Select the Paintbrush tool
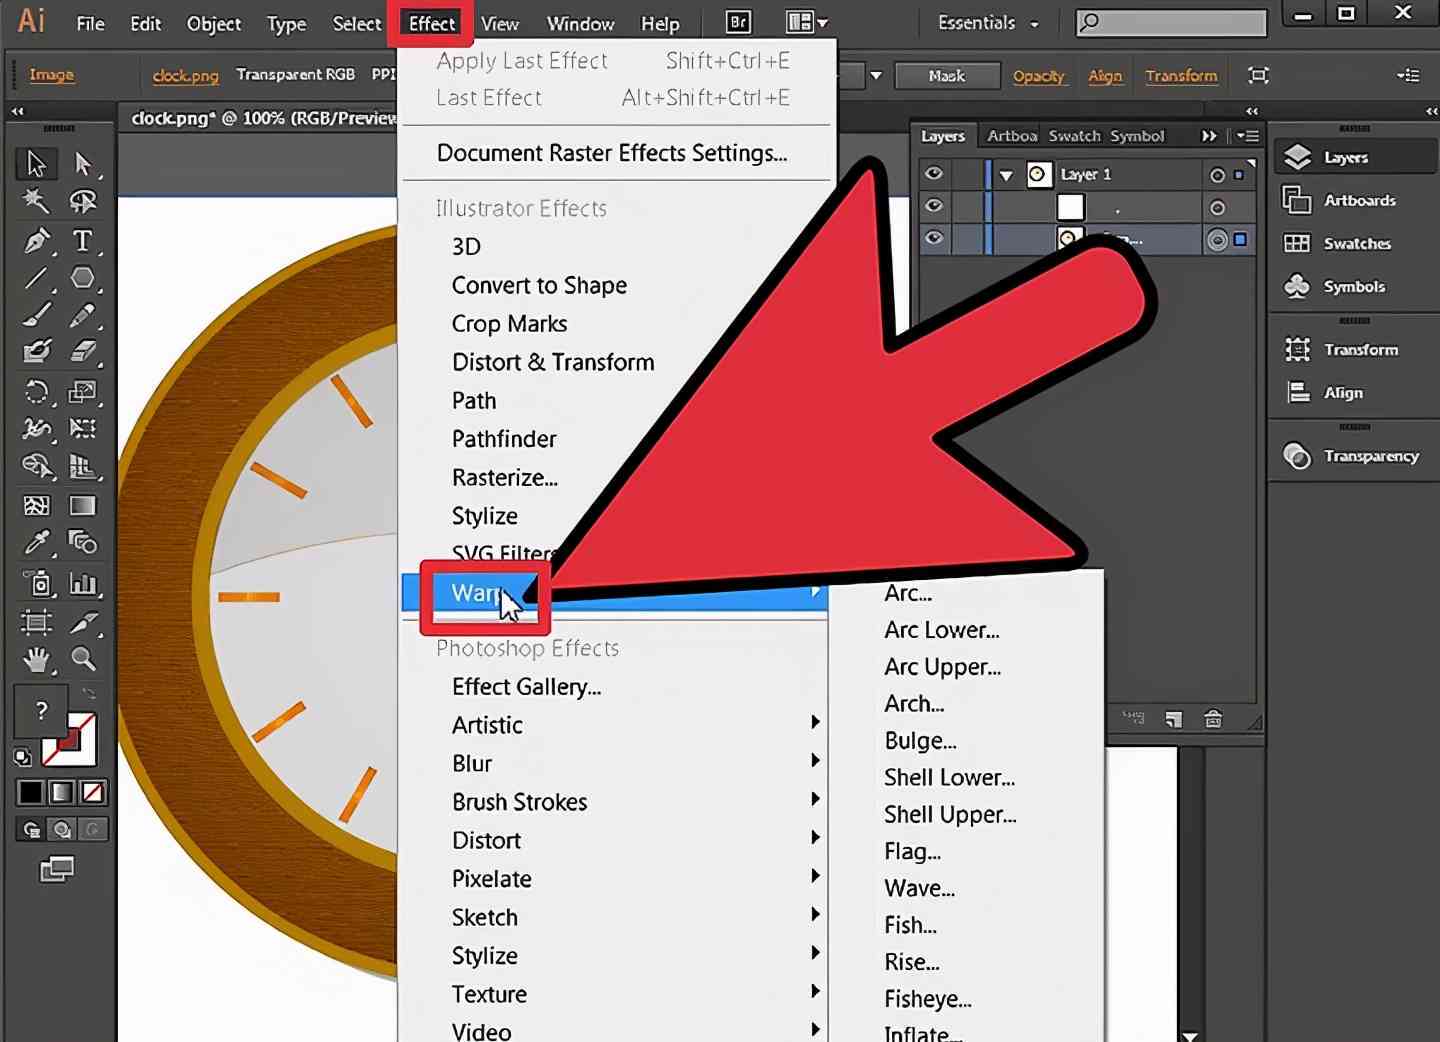This screenshot has height=1042, width=1440. pyautogui.click(x=36, y=316)
